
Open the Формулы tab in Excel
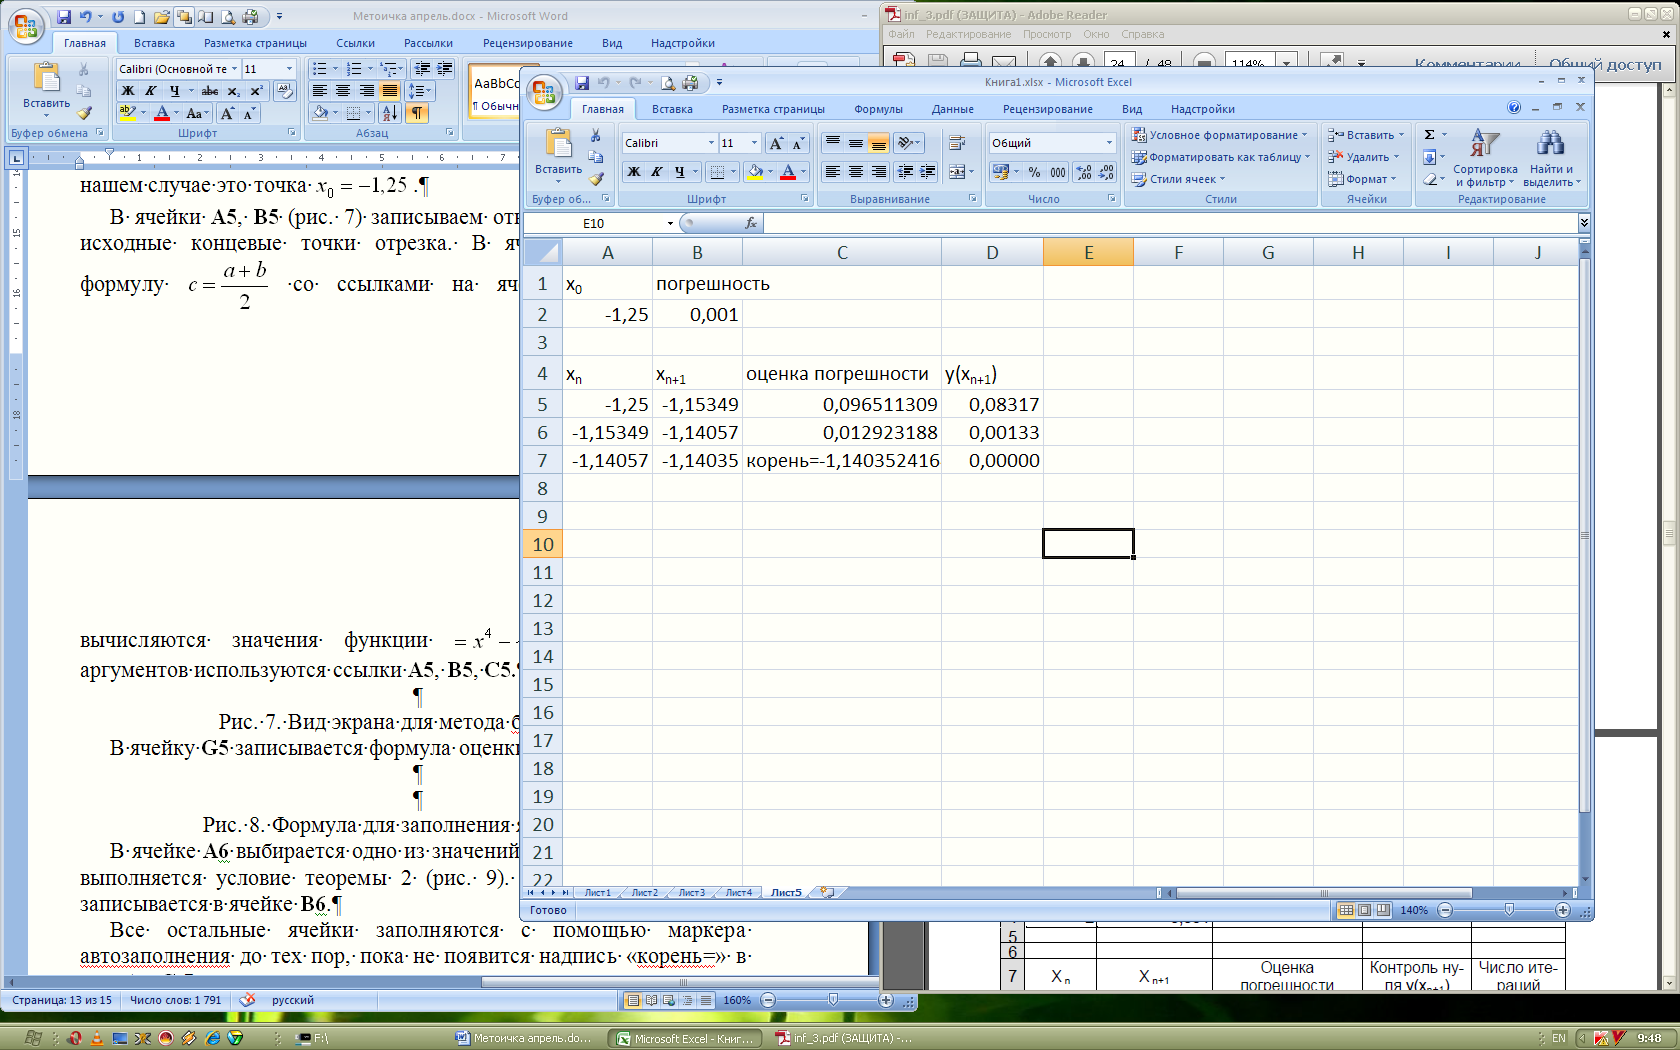click(x=878, y=109)
